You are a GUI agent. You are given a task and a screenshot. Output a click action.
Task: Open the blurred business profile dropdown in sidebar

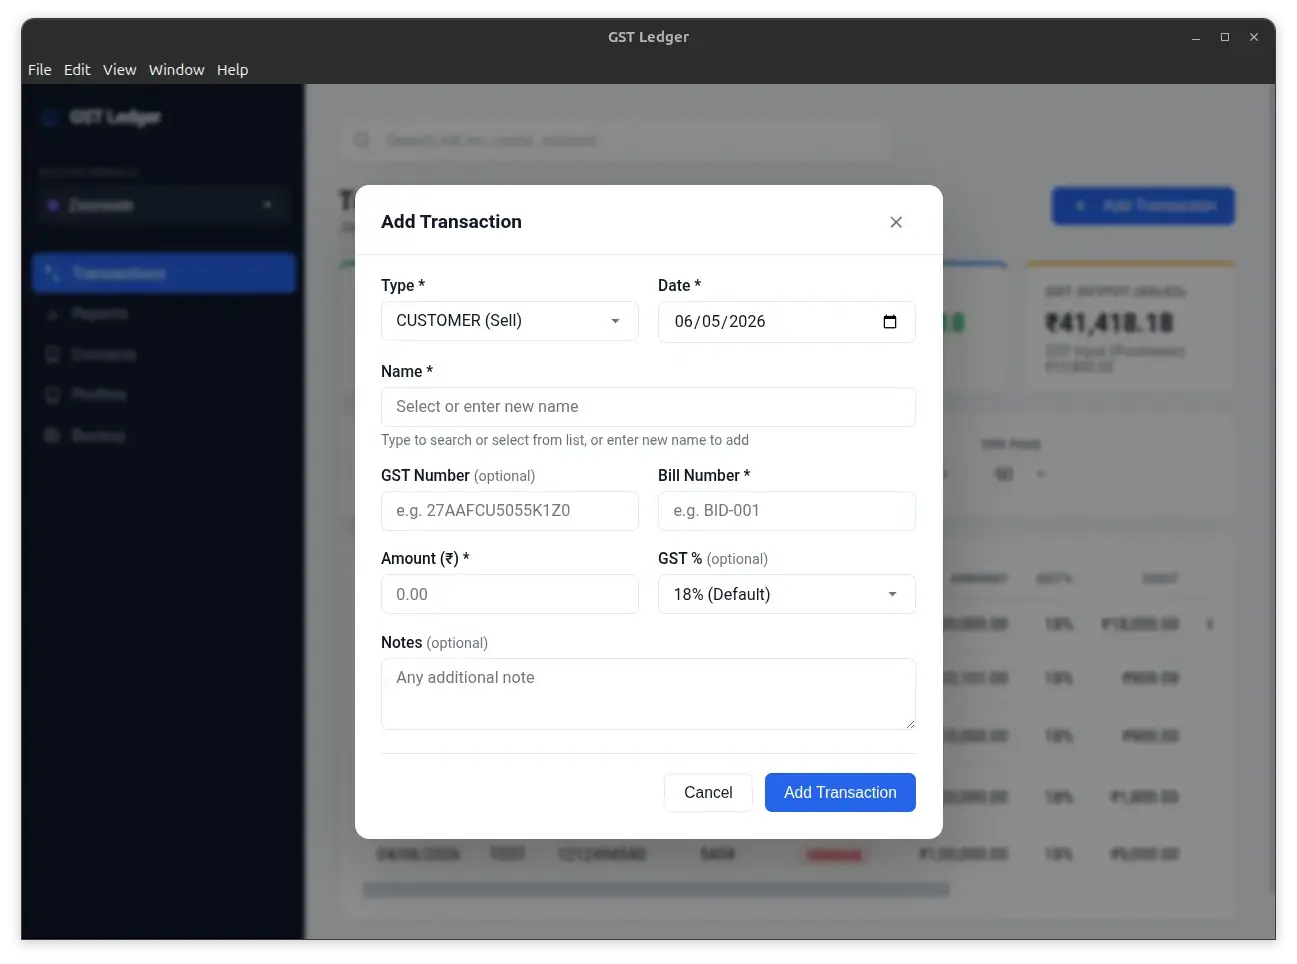click(x=164, y=205)
